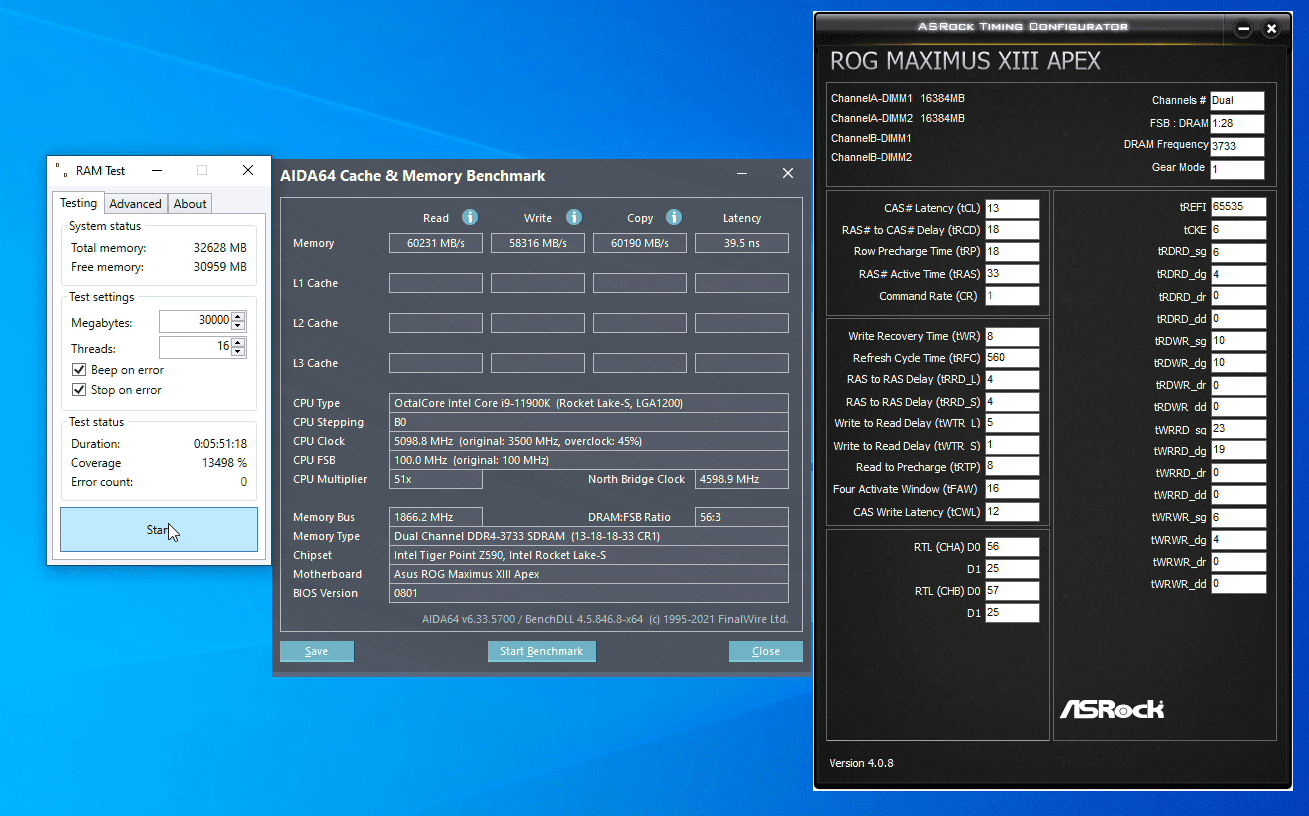This screenshot has width=1309, height=816.
Task: Click the CAS# Latency (tCL) field
Action: (x=1012, y=209)
